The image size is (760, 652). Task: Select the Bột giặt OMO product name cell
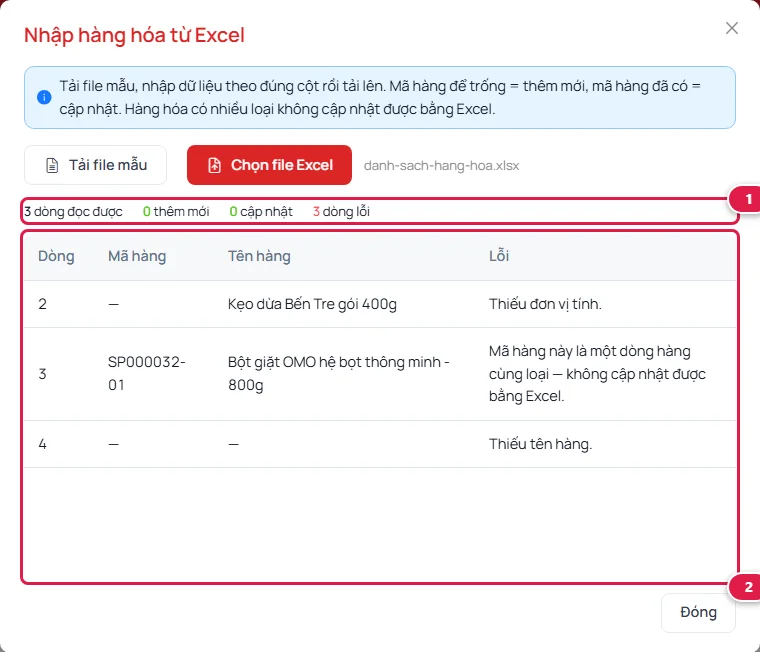click(339, 373)
